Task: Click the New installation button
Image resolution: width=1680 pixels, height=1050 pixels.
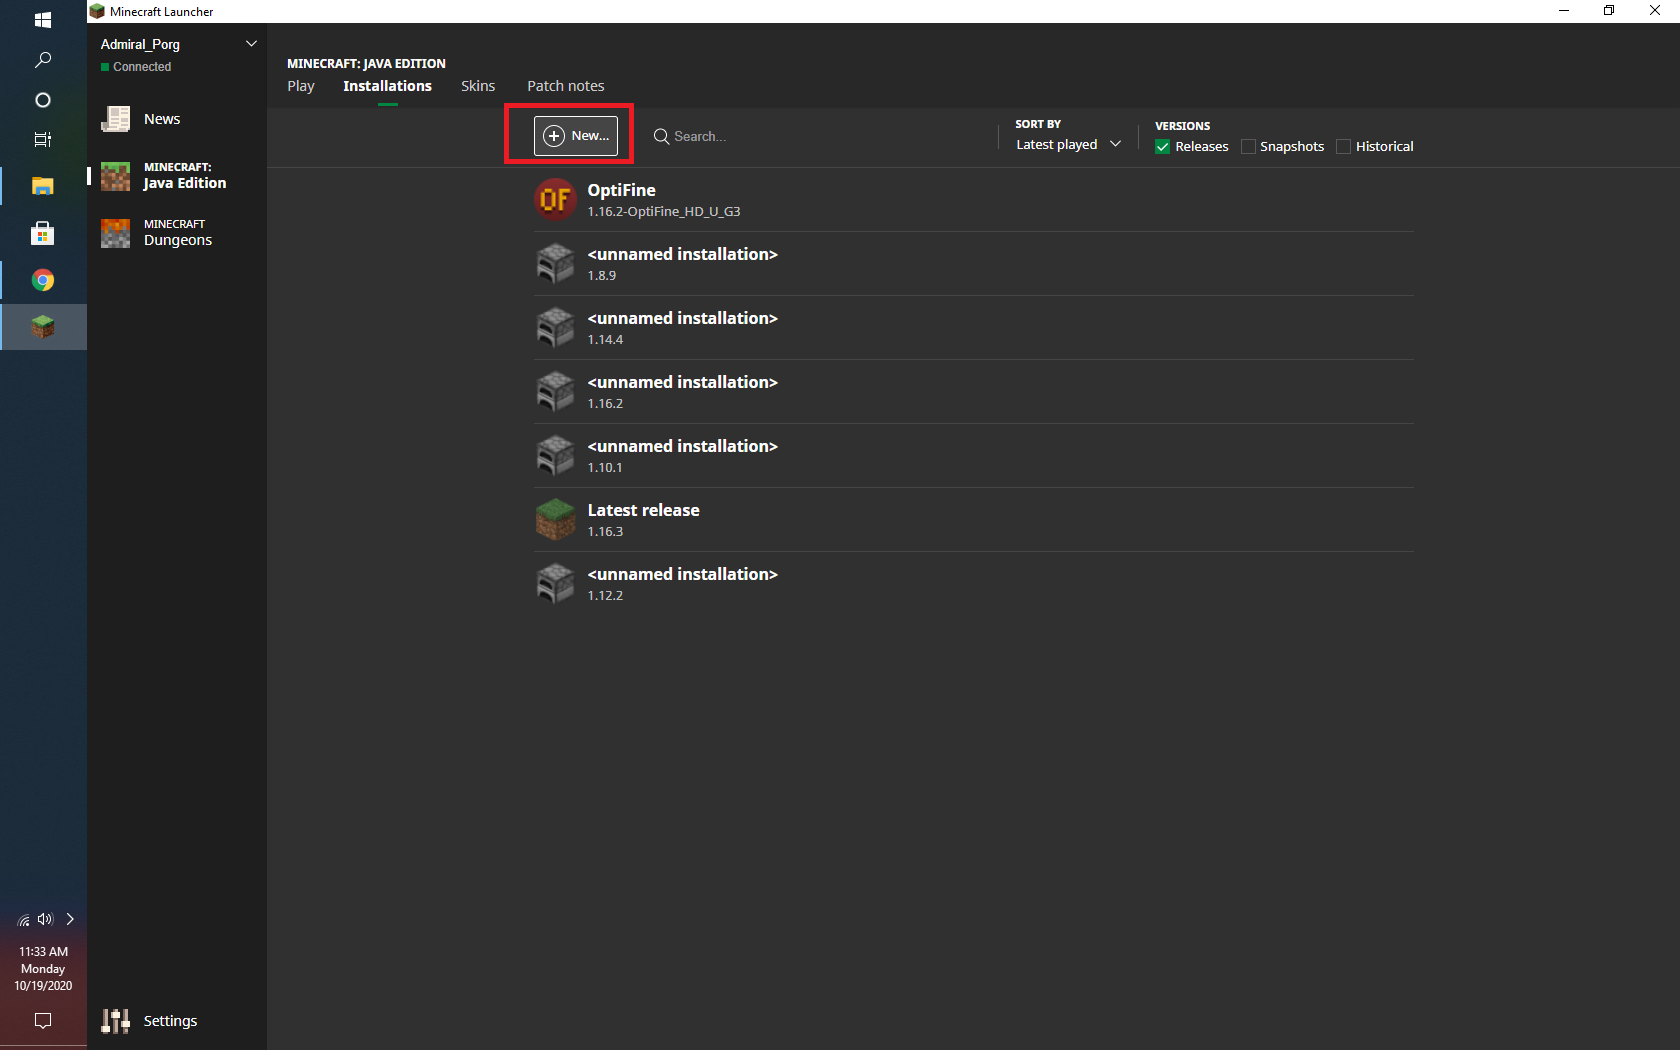Action: [x=575, y=135]
